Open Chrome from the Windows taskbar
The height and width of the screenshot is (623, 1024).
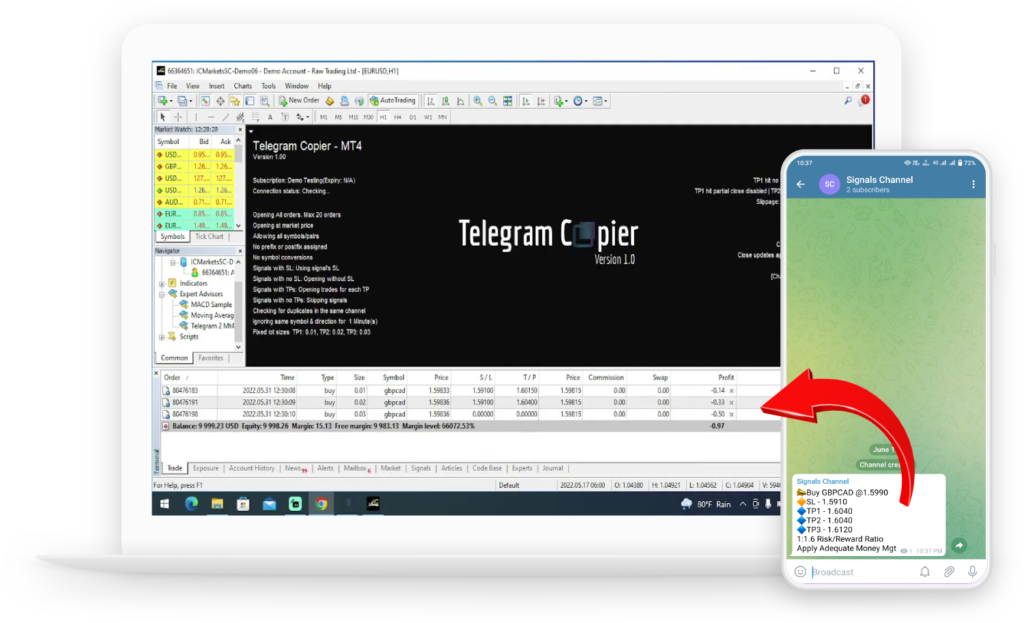click(x=322, y=504)
